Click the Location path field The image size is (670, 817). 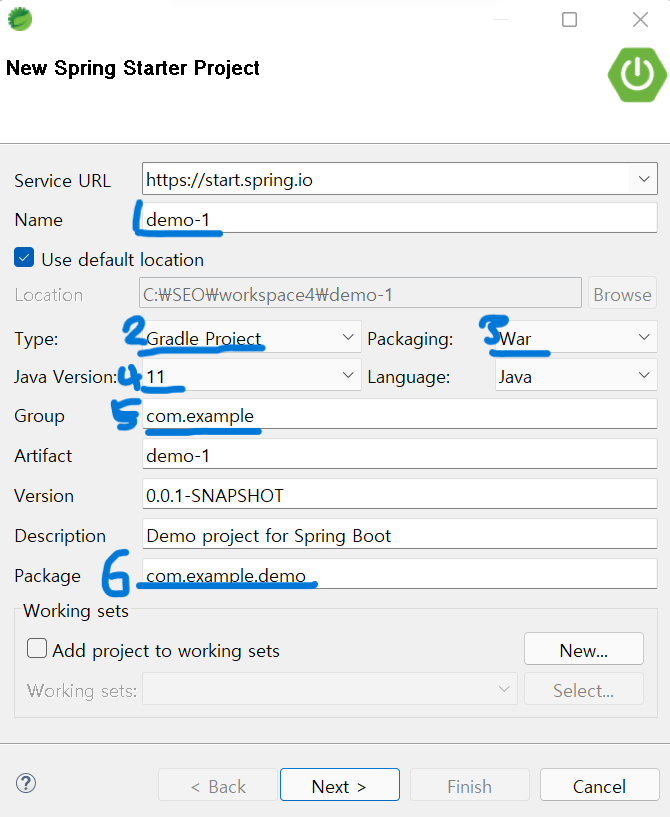pos(361,293)
